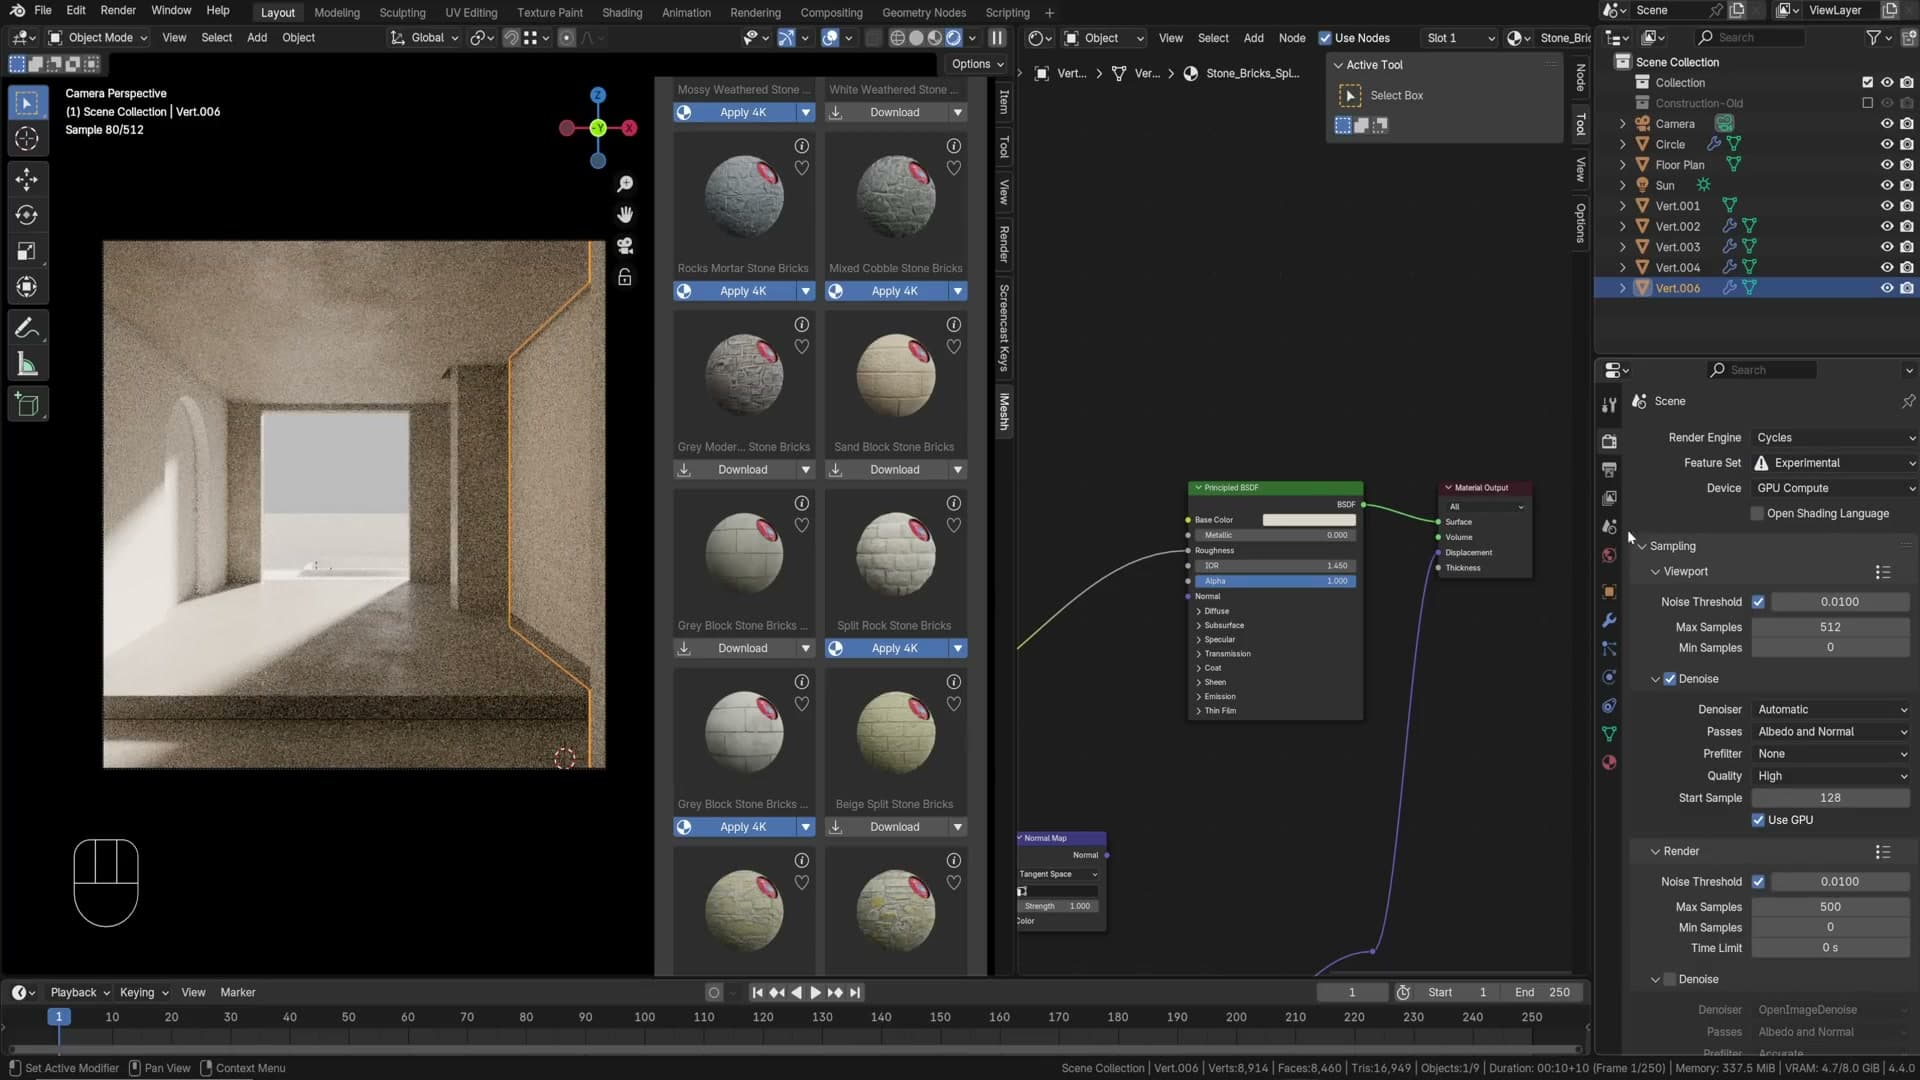Show info for Sand Block Stone Bricks
The height and width of the screenshot is (1080, 1920).
pyautogui.click(x=954, y=325)
